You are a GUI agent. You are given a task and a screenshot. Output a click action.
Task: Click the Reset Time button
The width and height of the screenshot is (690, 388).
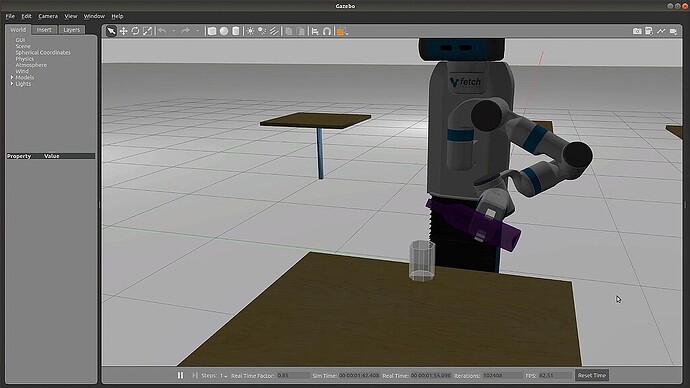click(x=592, y=375)
